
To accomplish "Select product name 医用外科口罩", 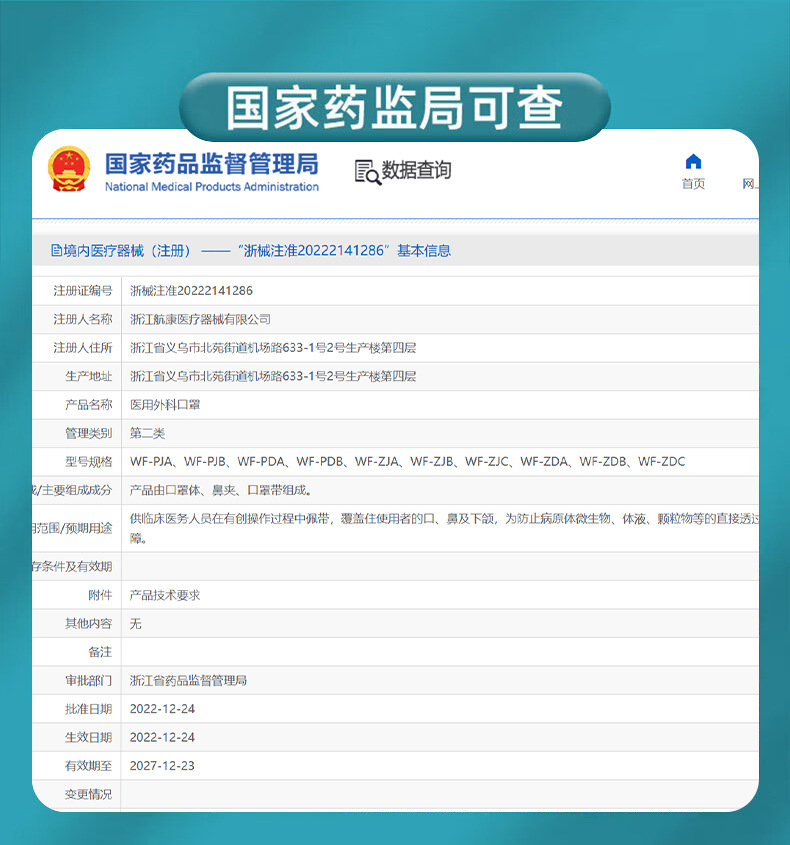I will 165,405.
